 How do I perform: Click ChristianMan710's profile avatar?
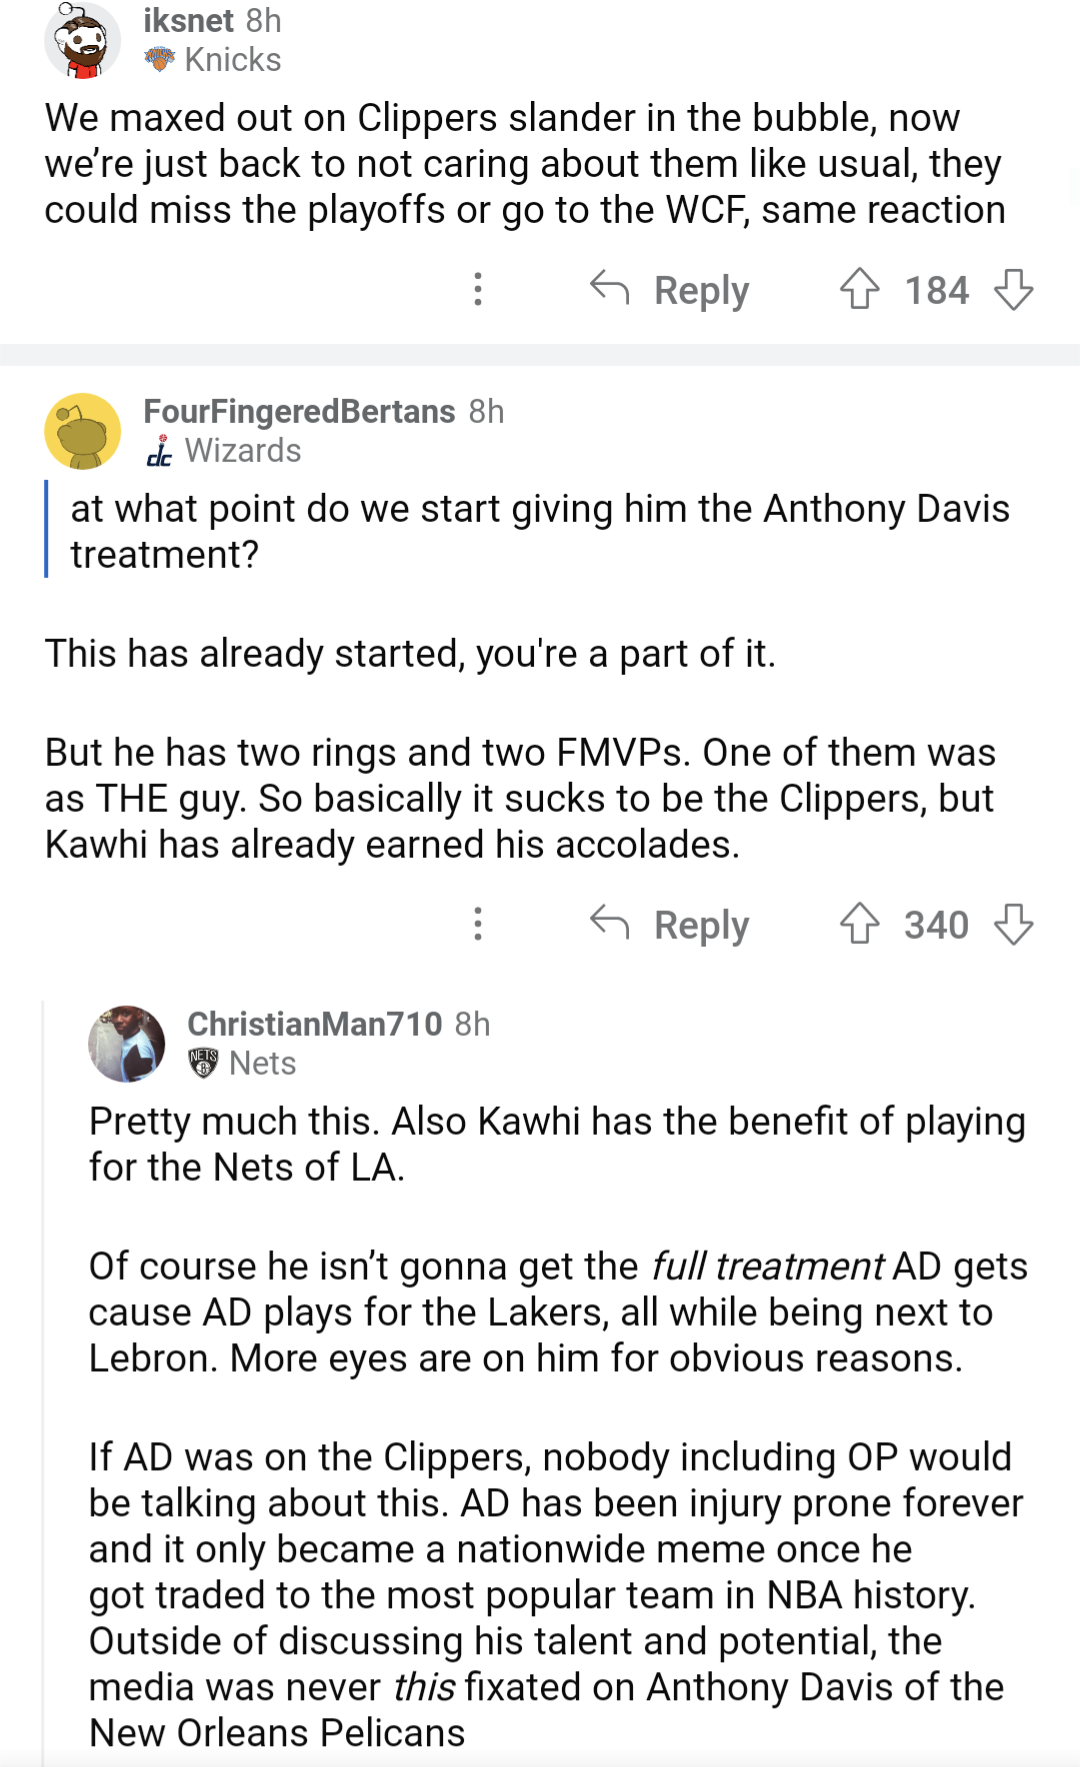click(128, 1042)
